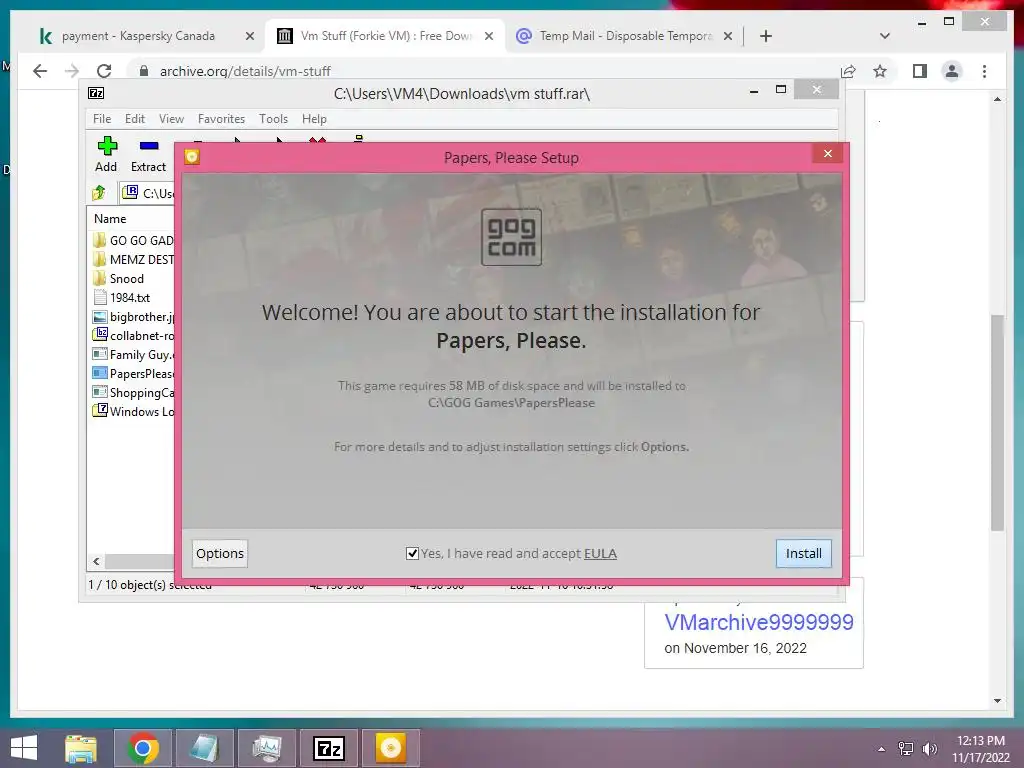
Task: Click the GOG installer taskbar icon
Action: 391,748
